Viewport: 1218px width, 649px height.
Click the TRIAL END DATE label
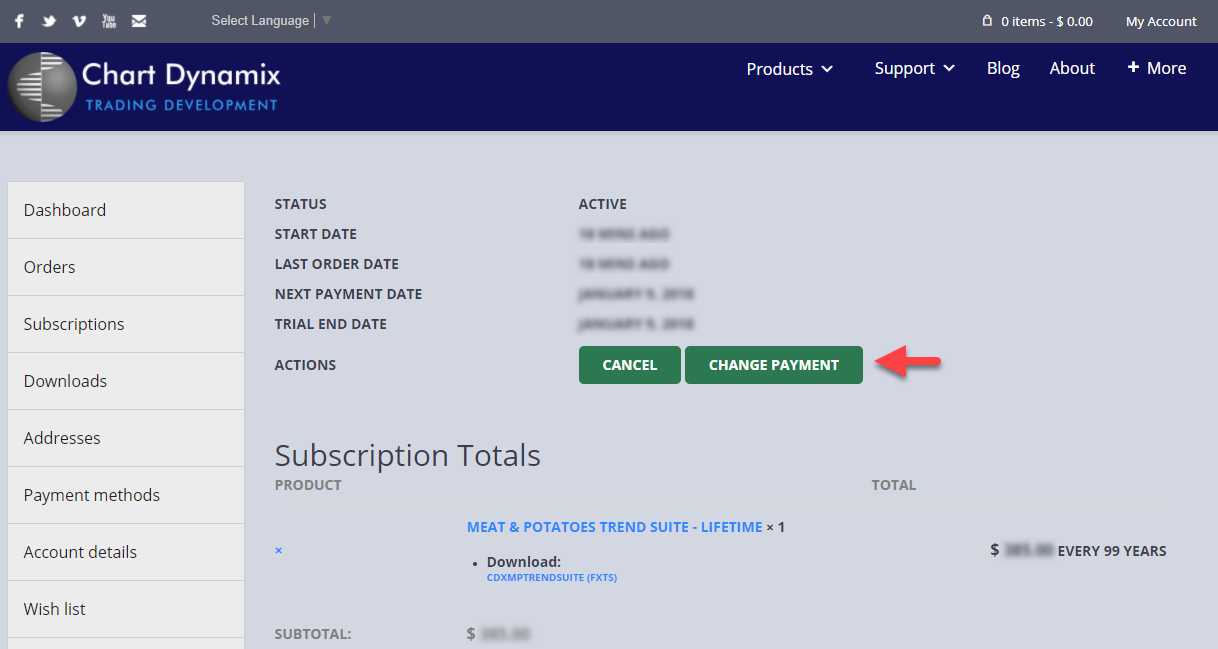(x=331, y=324)
